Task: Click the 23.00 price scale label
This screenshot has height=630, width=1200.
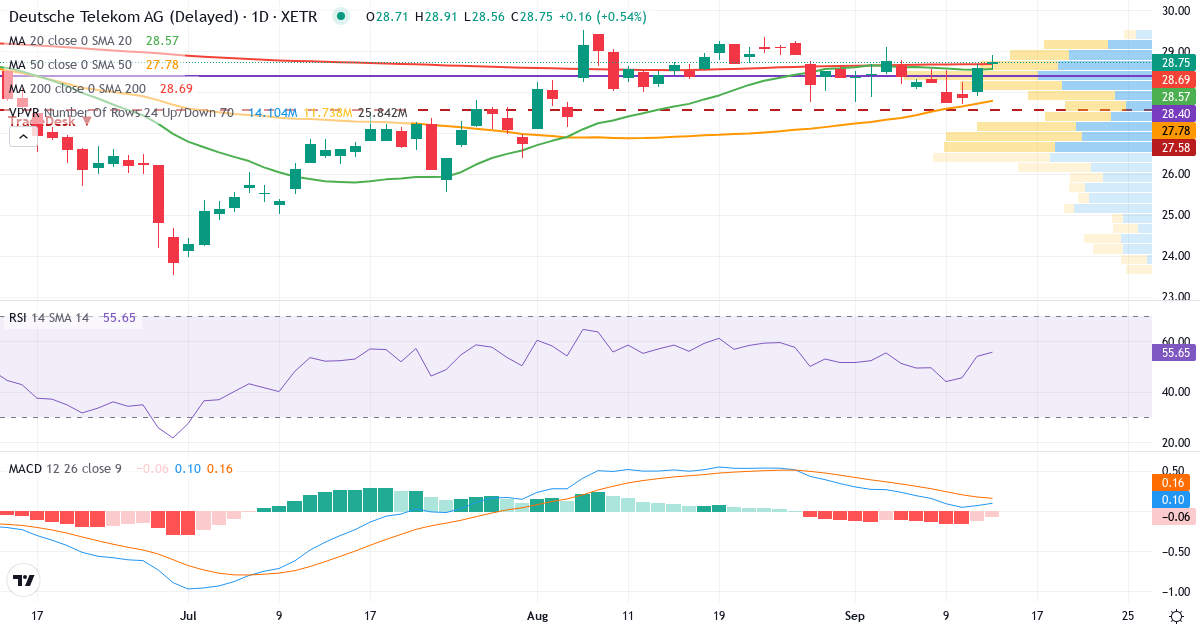Action: pyautogui.click(x=1175, y=297)
